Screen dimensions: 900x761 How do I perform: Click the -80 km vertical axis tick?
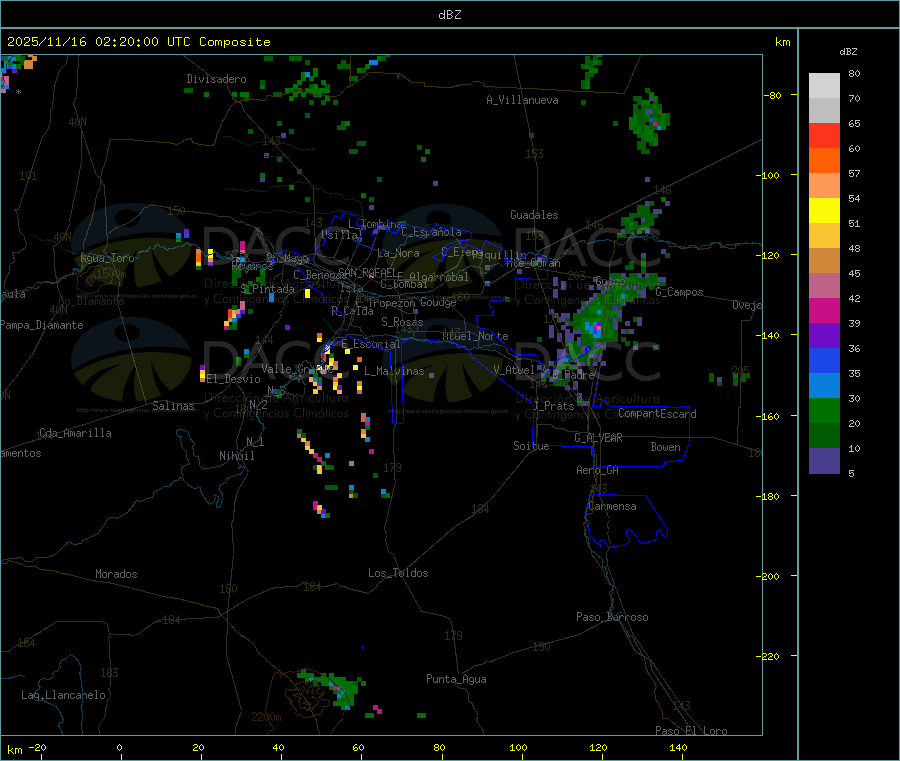tap(773, 95)
